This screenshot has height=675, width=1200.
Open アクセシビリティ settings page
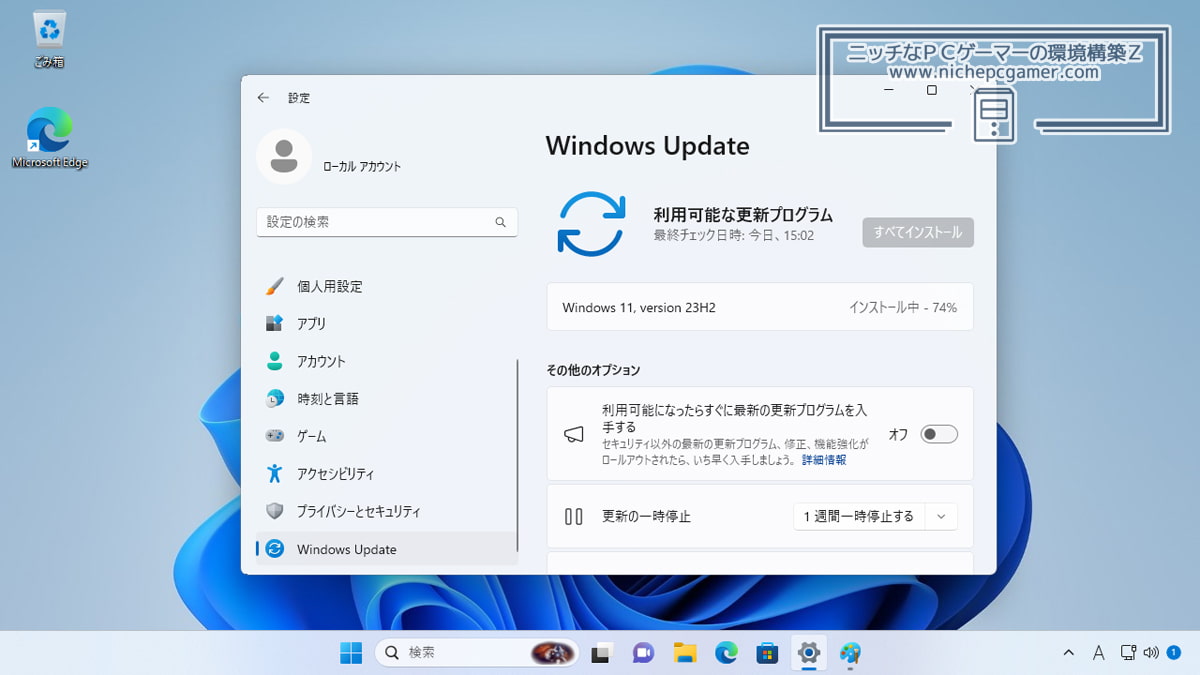click(x=387, y=474)
